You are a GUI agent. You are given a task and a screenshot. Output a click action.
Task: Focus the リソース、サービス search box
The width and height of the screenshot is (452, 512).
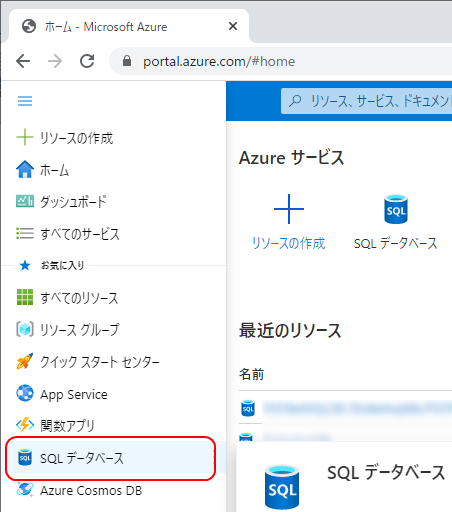pos(367,101)
